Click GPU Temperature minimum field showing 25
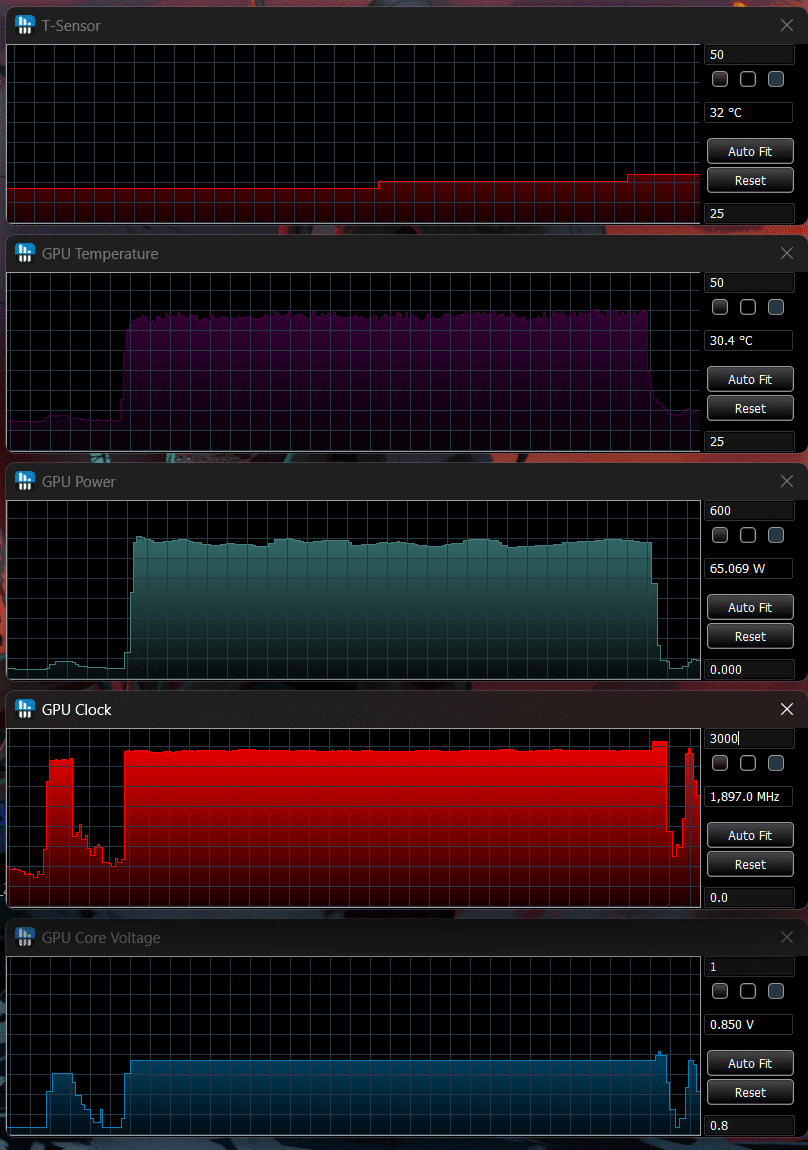The height and width of the screenshot is (1150, 808). [749, 442]
